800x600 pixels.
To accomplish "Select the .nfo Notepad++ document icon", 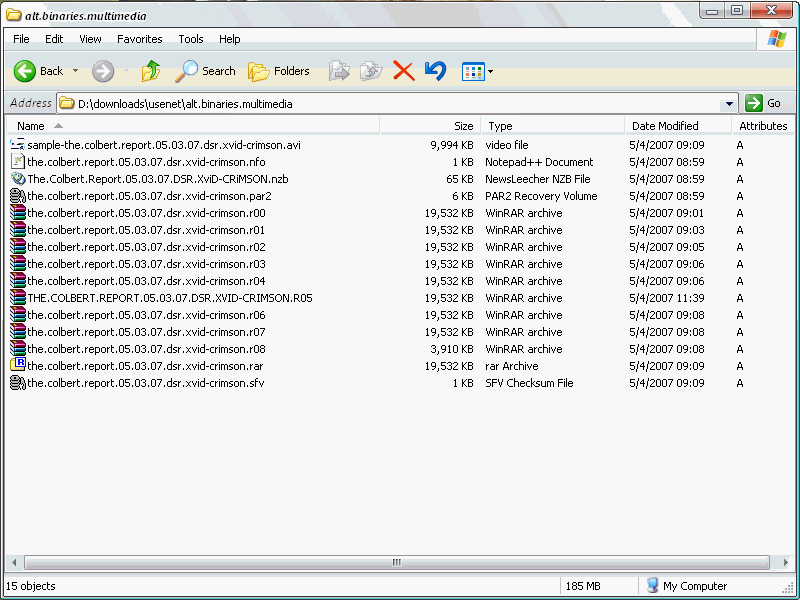I will point(18,162).
